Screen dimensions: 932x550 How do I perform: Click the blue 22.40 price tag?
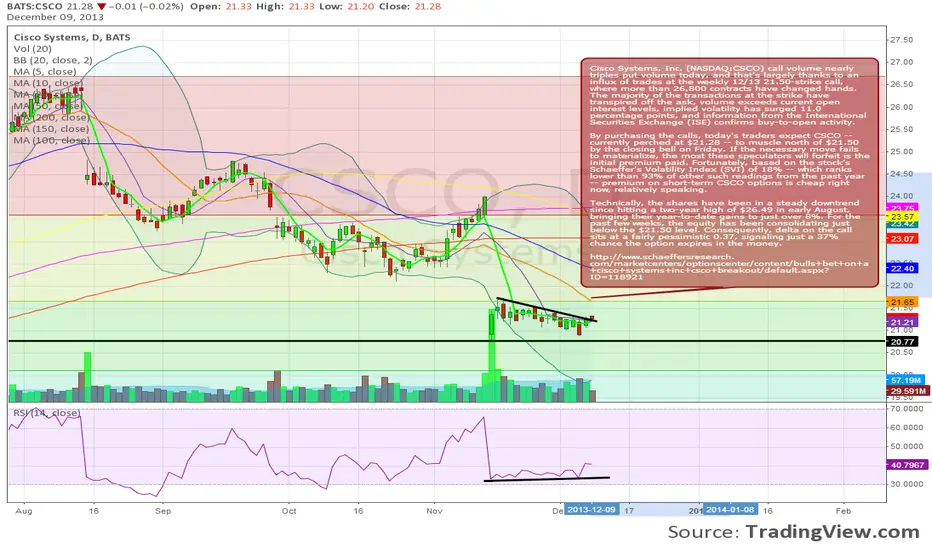pos(903,268)
